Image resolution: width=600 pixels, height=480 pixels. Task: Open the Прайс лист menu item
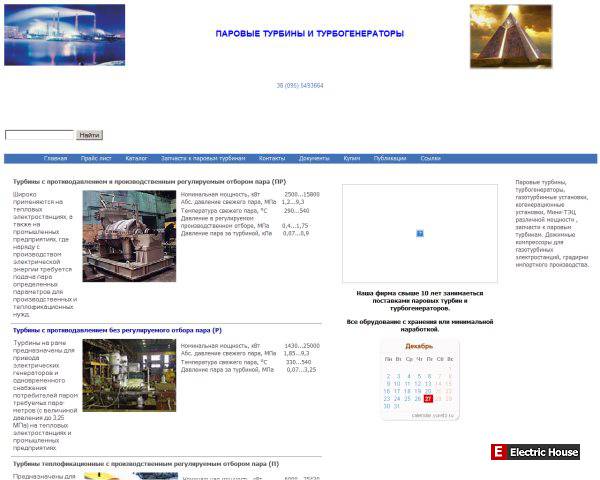tap(96, 158)
